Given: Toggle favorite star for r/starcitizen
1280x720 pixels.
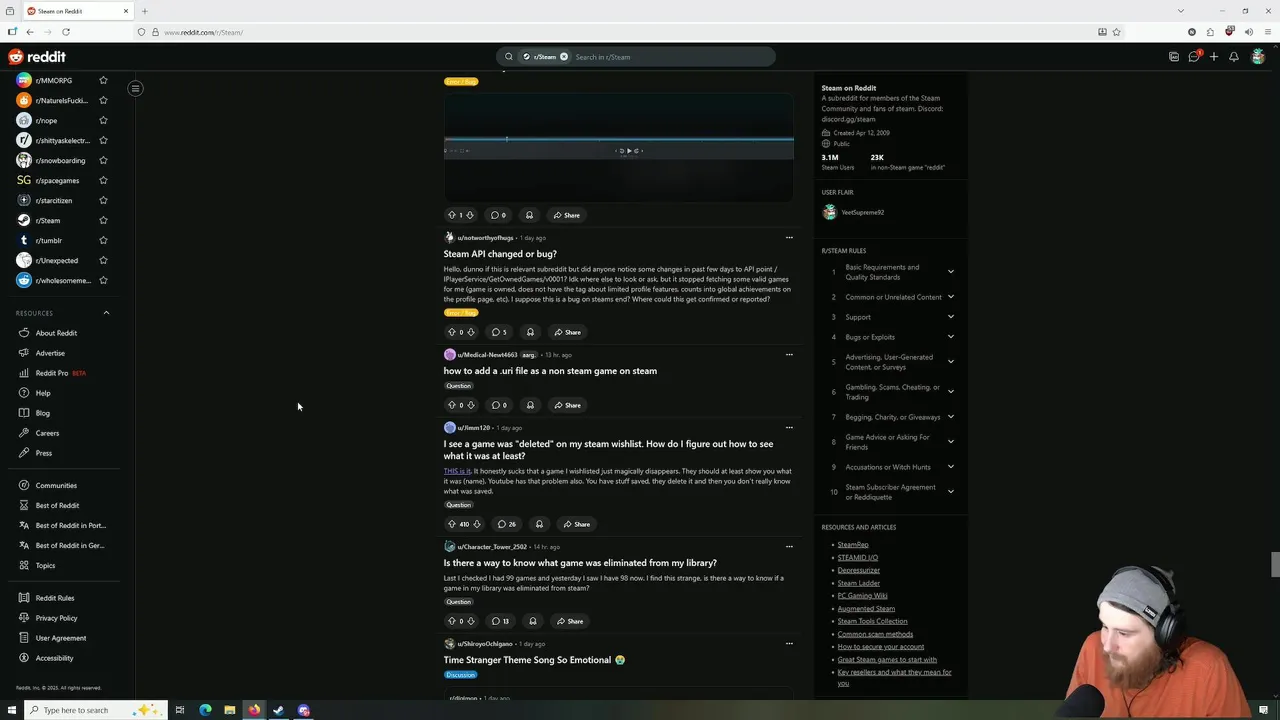Looking at the screenshot, I should pyautogui.click(x=103, y=200).
